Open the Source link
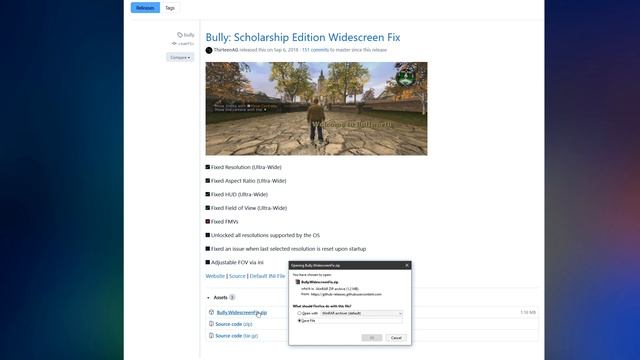The height and width of the screenshot is (360, 640). (x=237, y=276)
